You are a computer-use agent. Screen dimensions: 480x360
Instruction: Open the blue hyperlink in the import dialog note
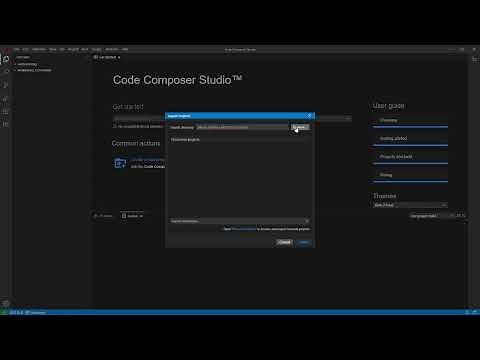[244, 229]
